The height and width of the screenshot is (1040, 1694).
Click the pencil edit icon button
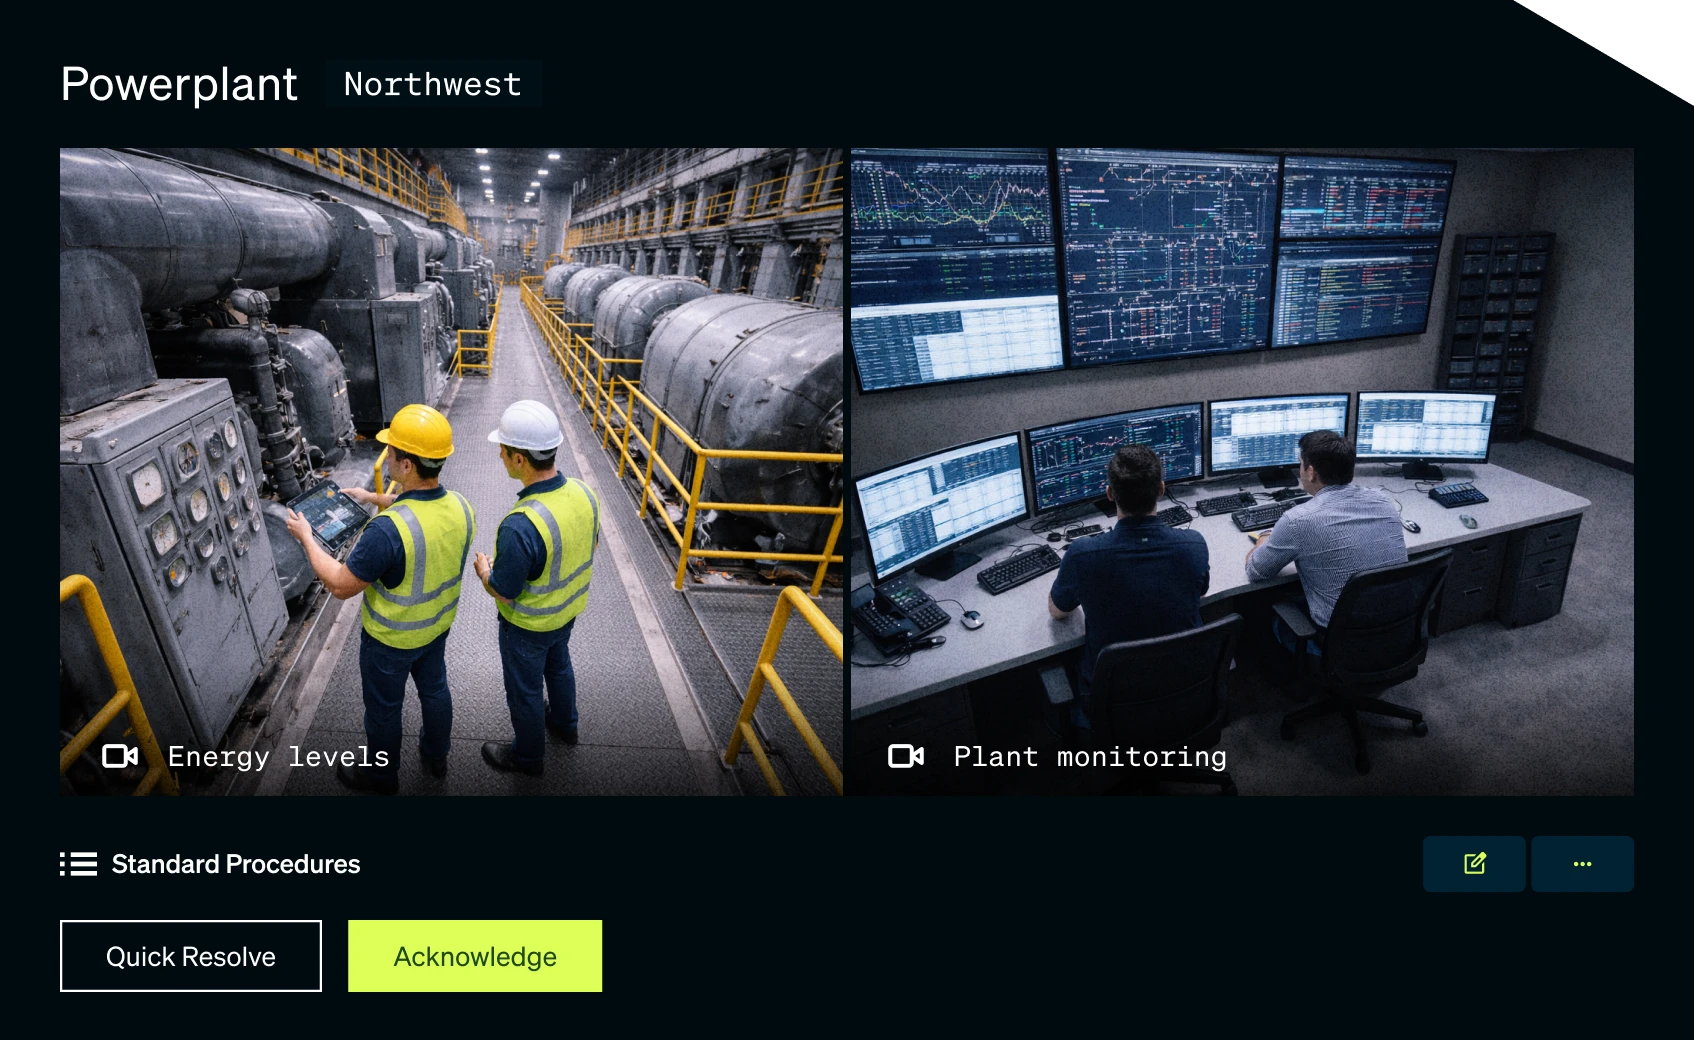[x=1474, y=864]
